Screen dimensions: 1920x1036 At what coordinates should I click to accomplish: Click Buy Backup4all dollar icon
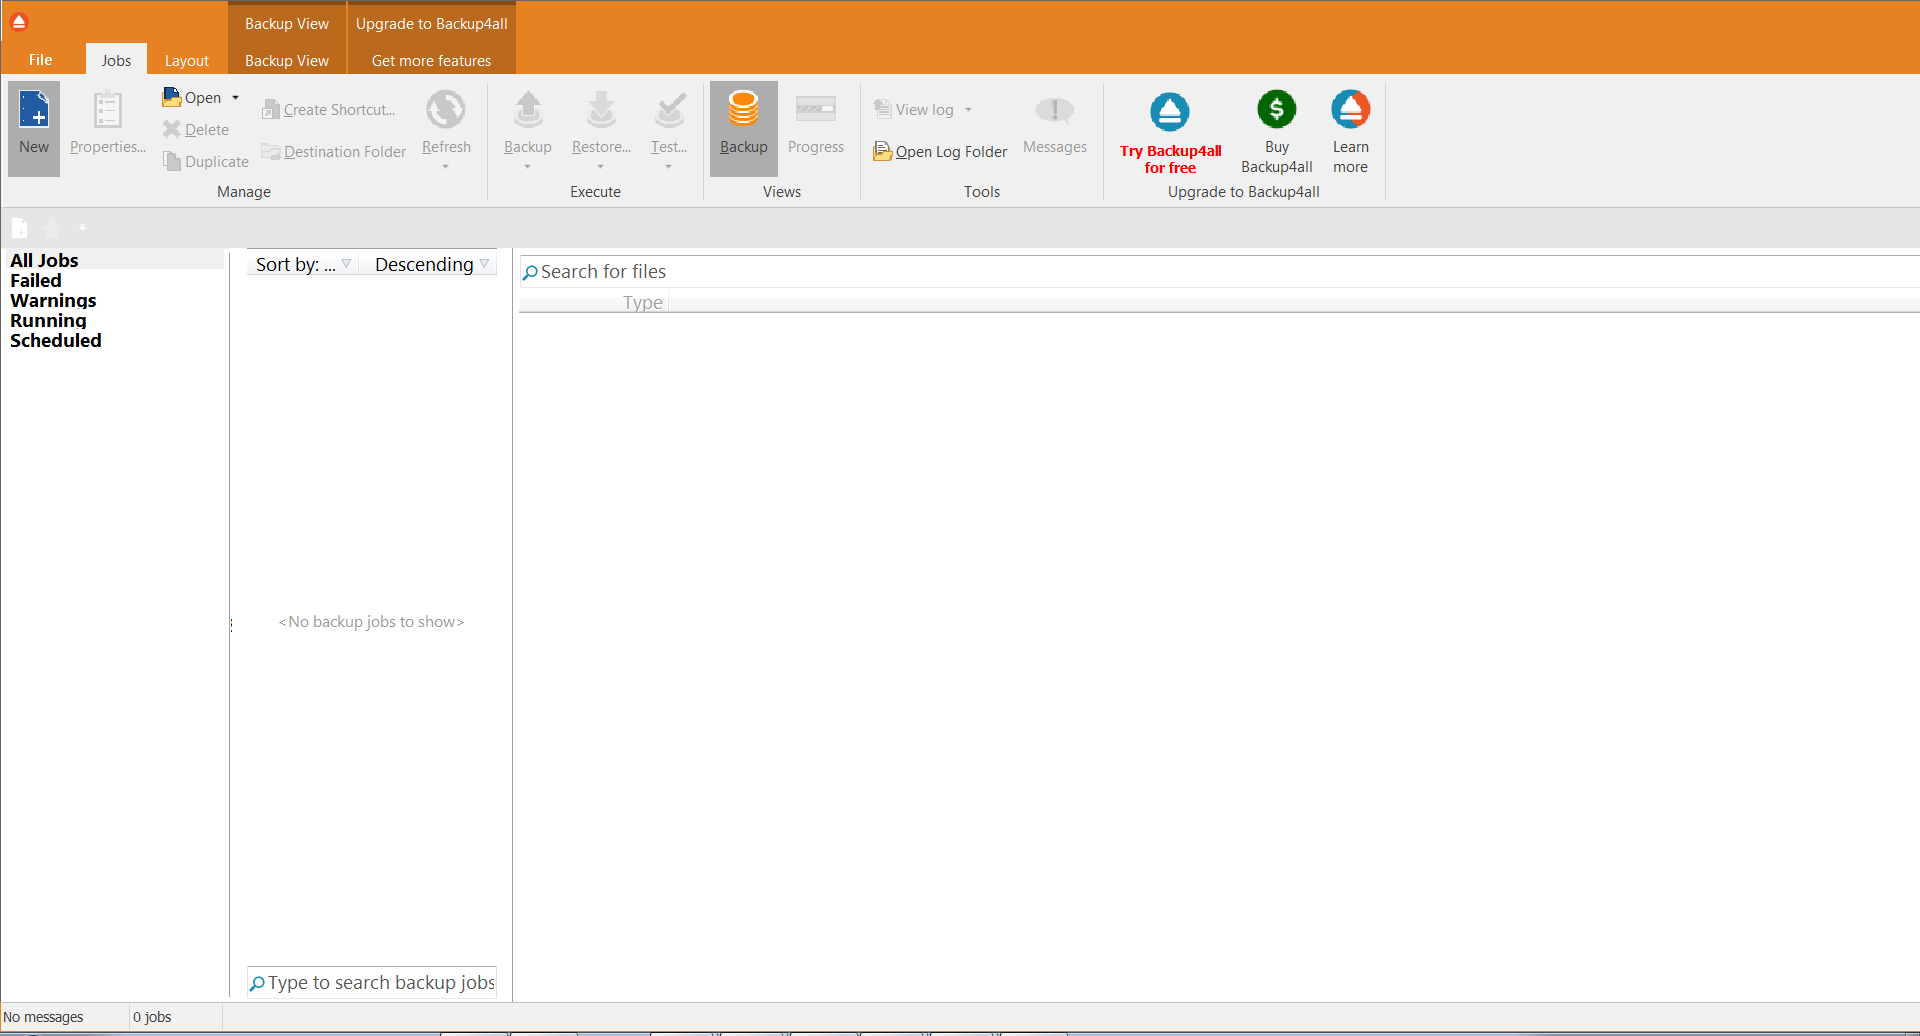tap(1277, 109)
